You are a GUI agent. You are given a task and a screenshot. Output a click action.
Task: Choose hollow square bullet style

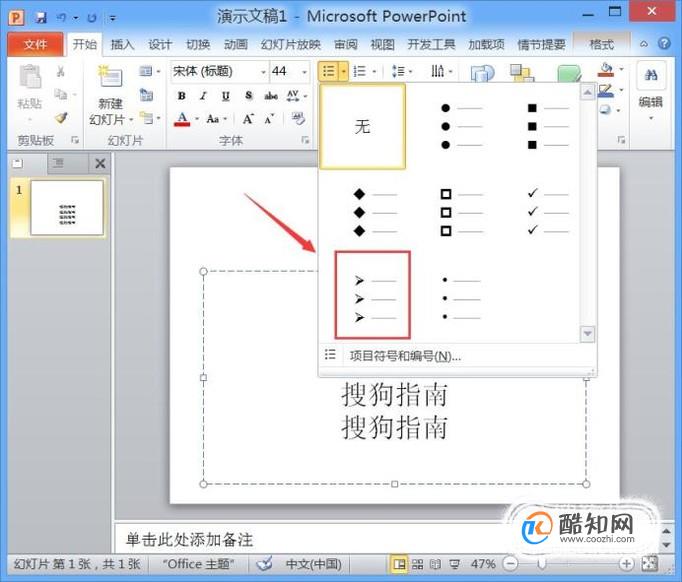coord(460,212)
